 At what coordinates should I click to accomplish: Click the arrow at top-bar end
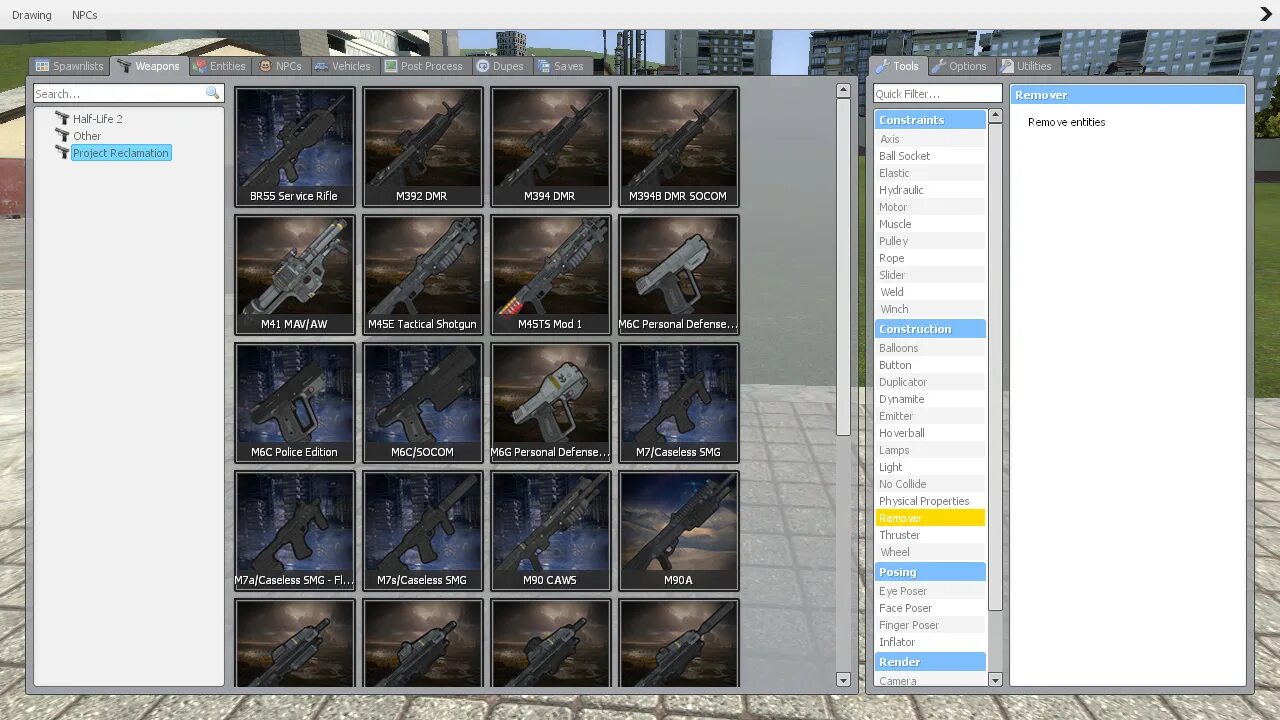1266,14
